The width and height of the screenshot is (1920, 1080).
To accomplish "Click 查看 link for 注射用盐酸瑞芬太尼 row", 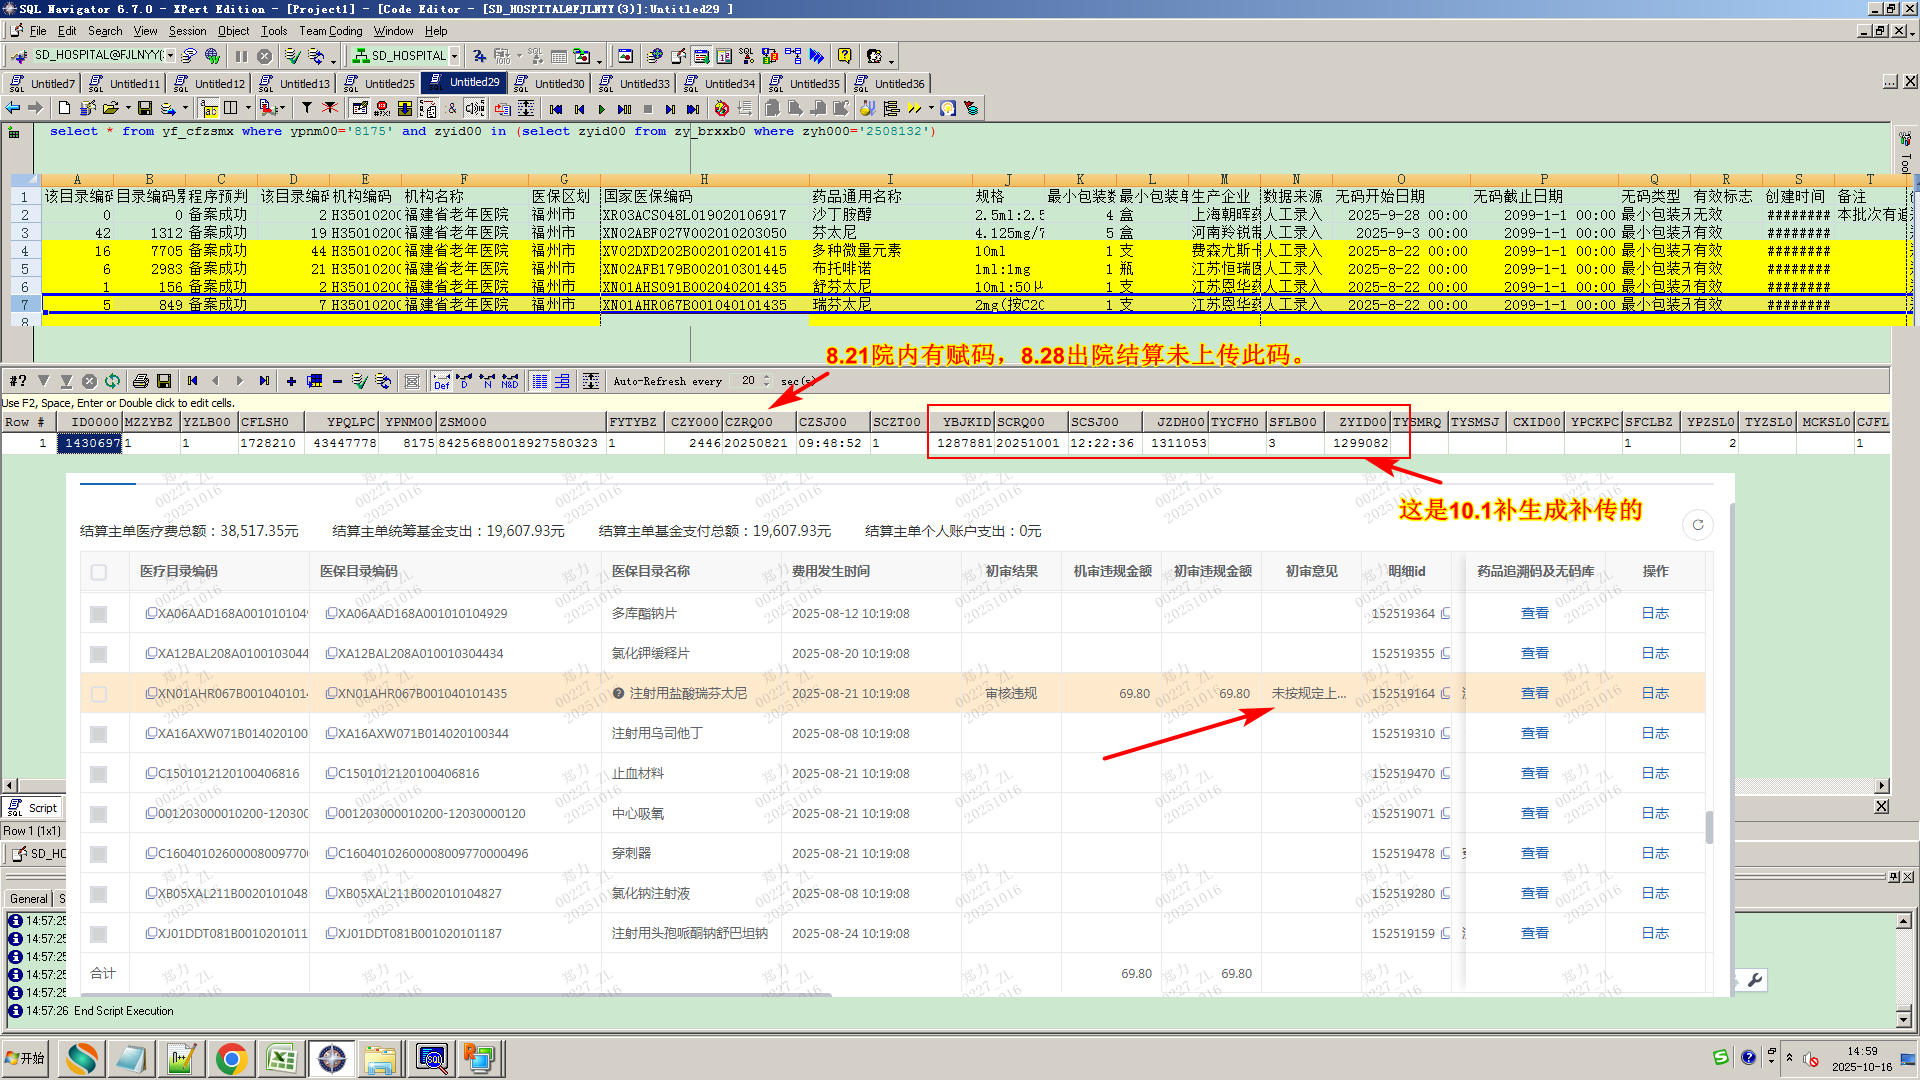I will [1534, 694].
